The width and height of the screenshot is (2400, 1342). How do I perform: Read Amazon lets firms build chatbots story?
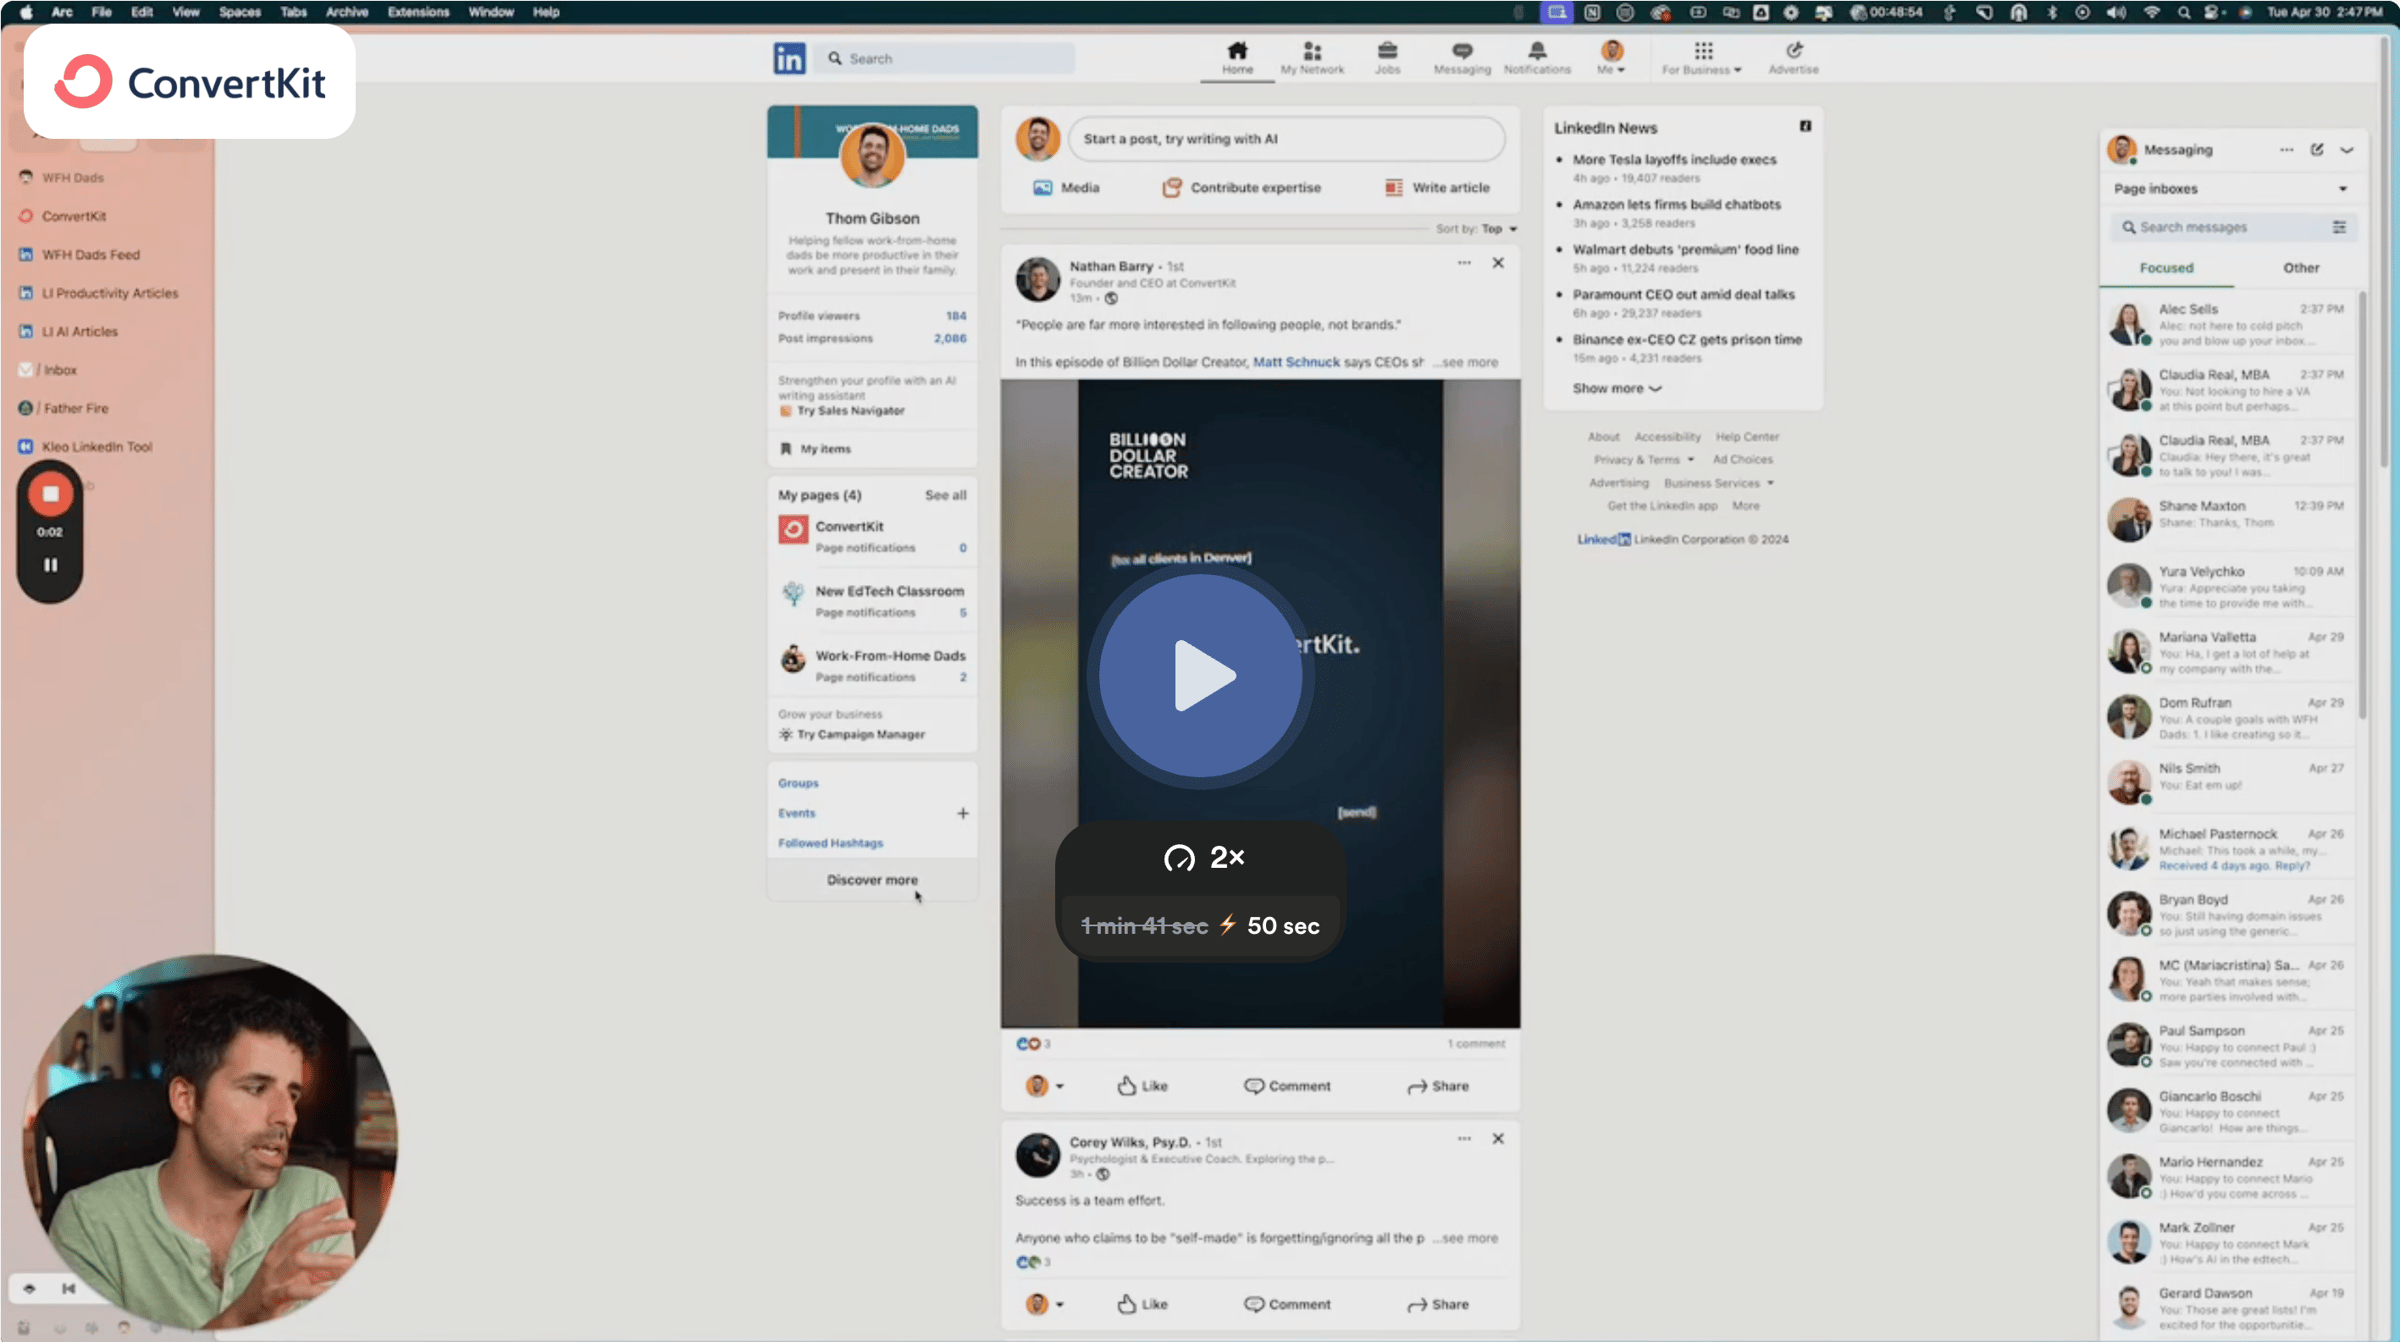click(x=1676, y=204)
